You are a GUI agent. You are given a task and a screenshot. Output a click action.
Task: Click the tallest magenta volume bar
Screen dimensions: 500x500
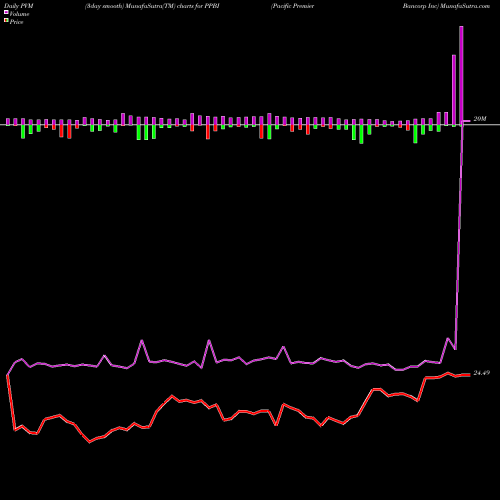pos(461,76)
